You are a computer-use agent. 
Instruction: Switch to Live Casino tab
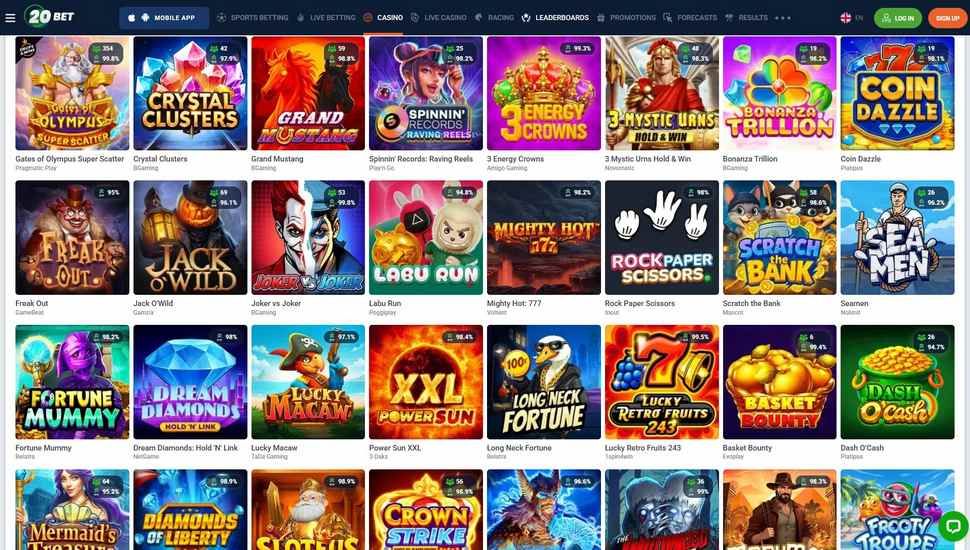439,18
